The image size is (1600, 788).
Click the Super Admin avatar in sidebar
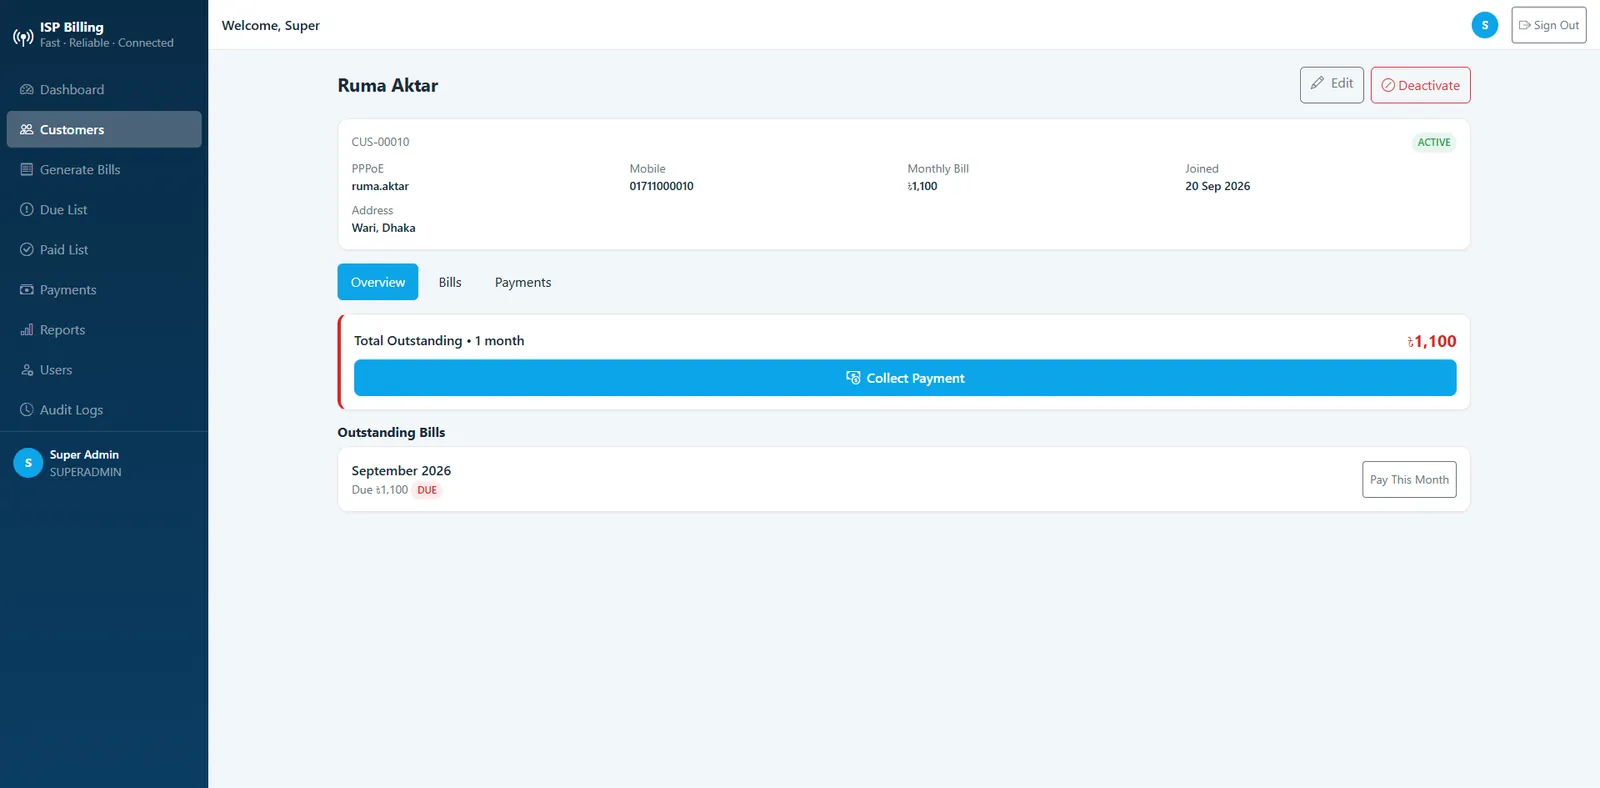(28, 463)
